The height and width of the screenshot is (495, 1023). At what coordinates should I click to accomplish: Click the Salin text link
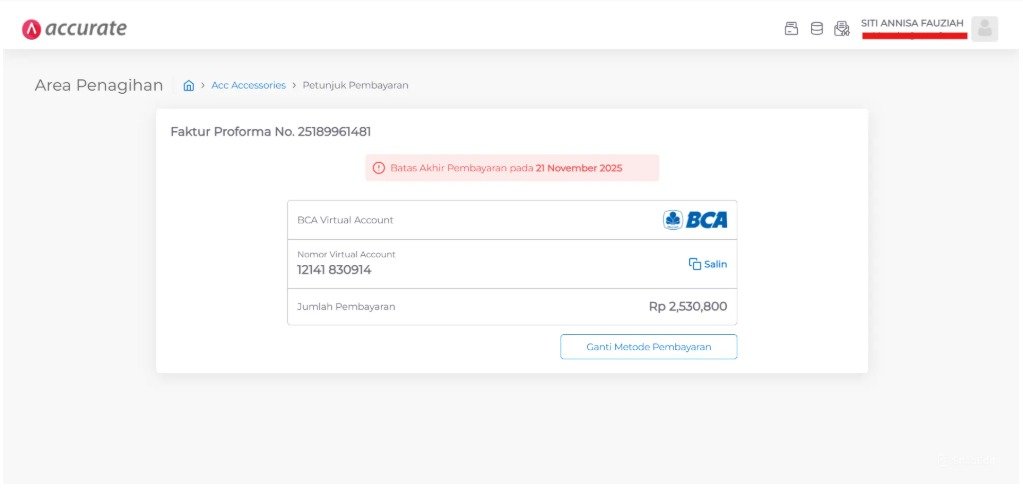tap(715, 264)
